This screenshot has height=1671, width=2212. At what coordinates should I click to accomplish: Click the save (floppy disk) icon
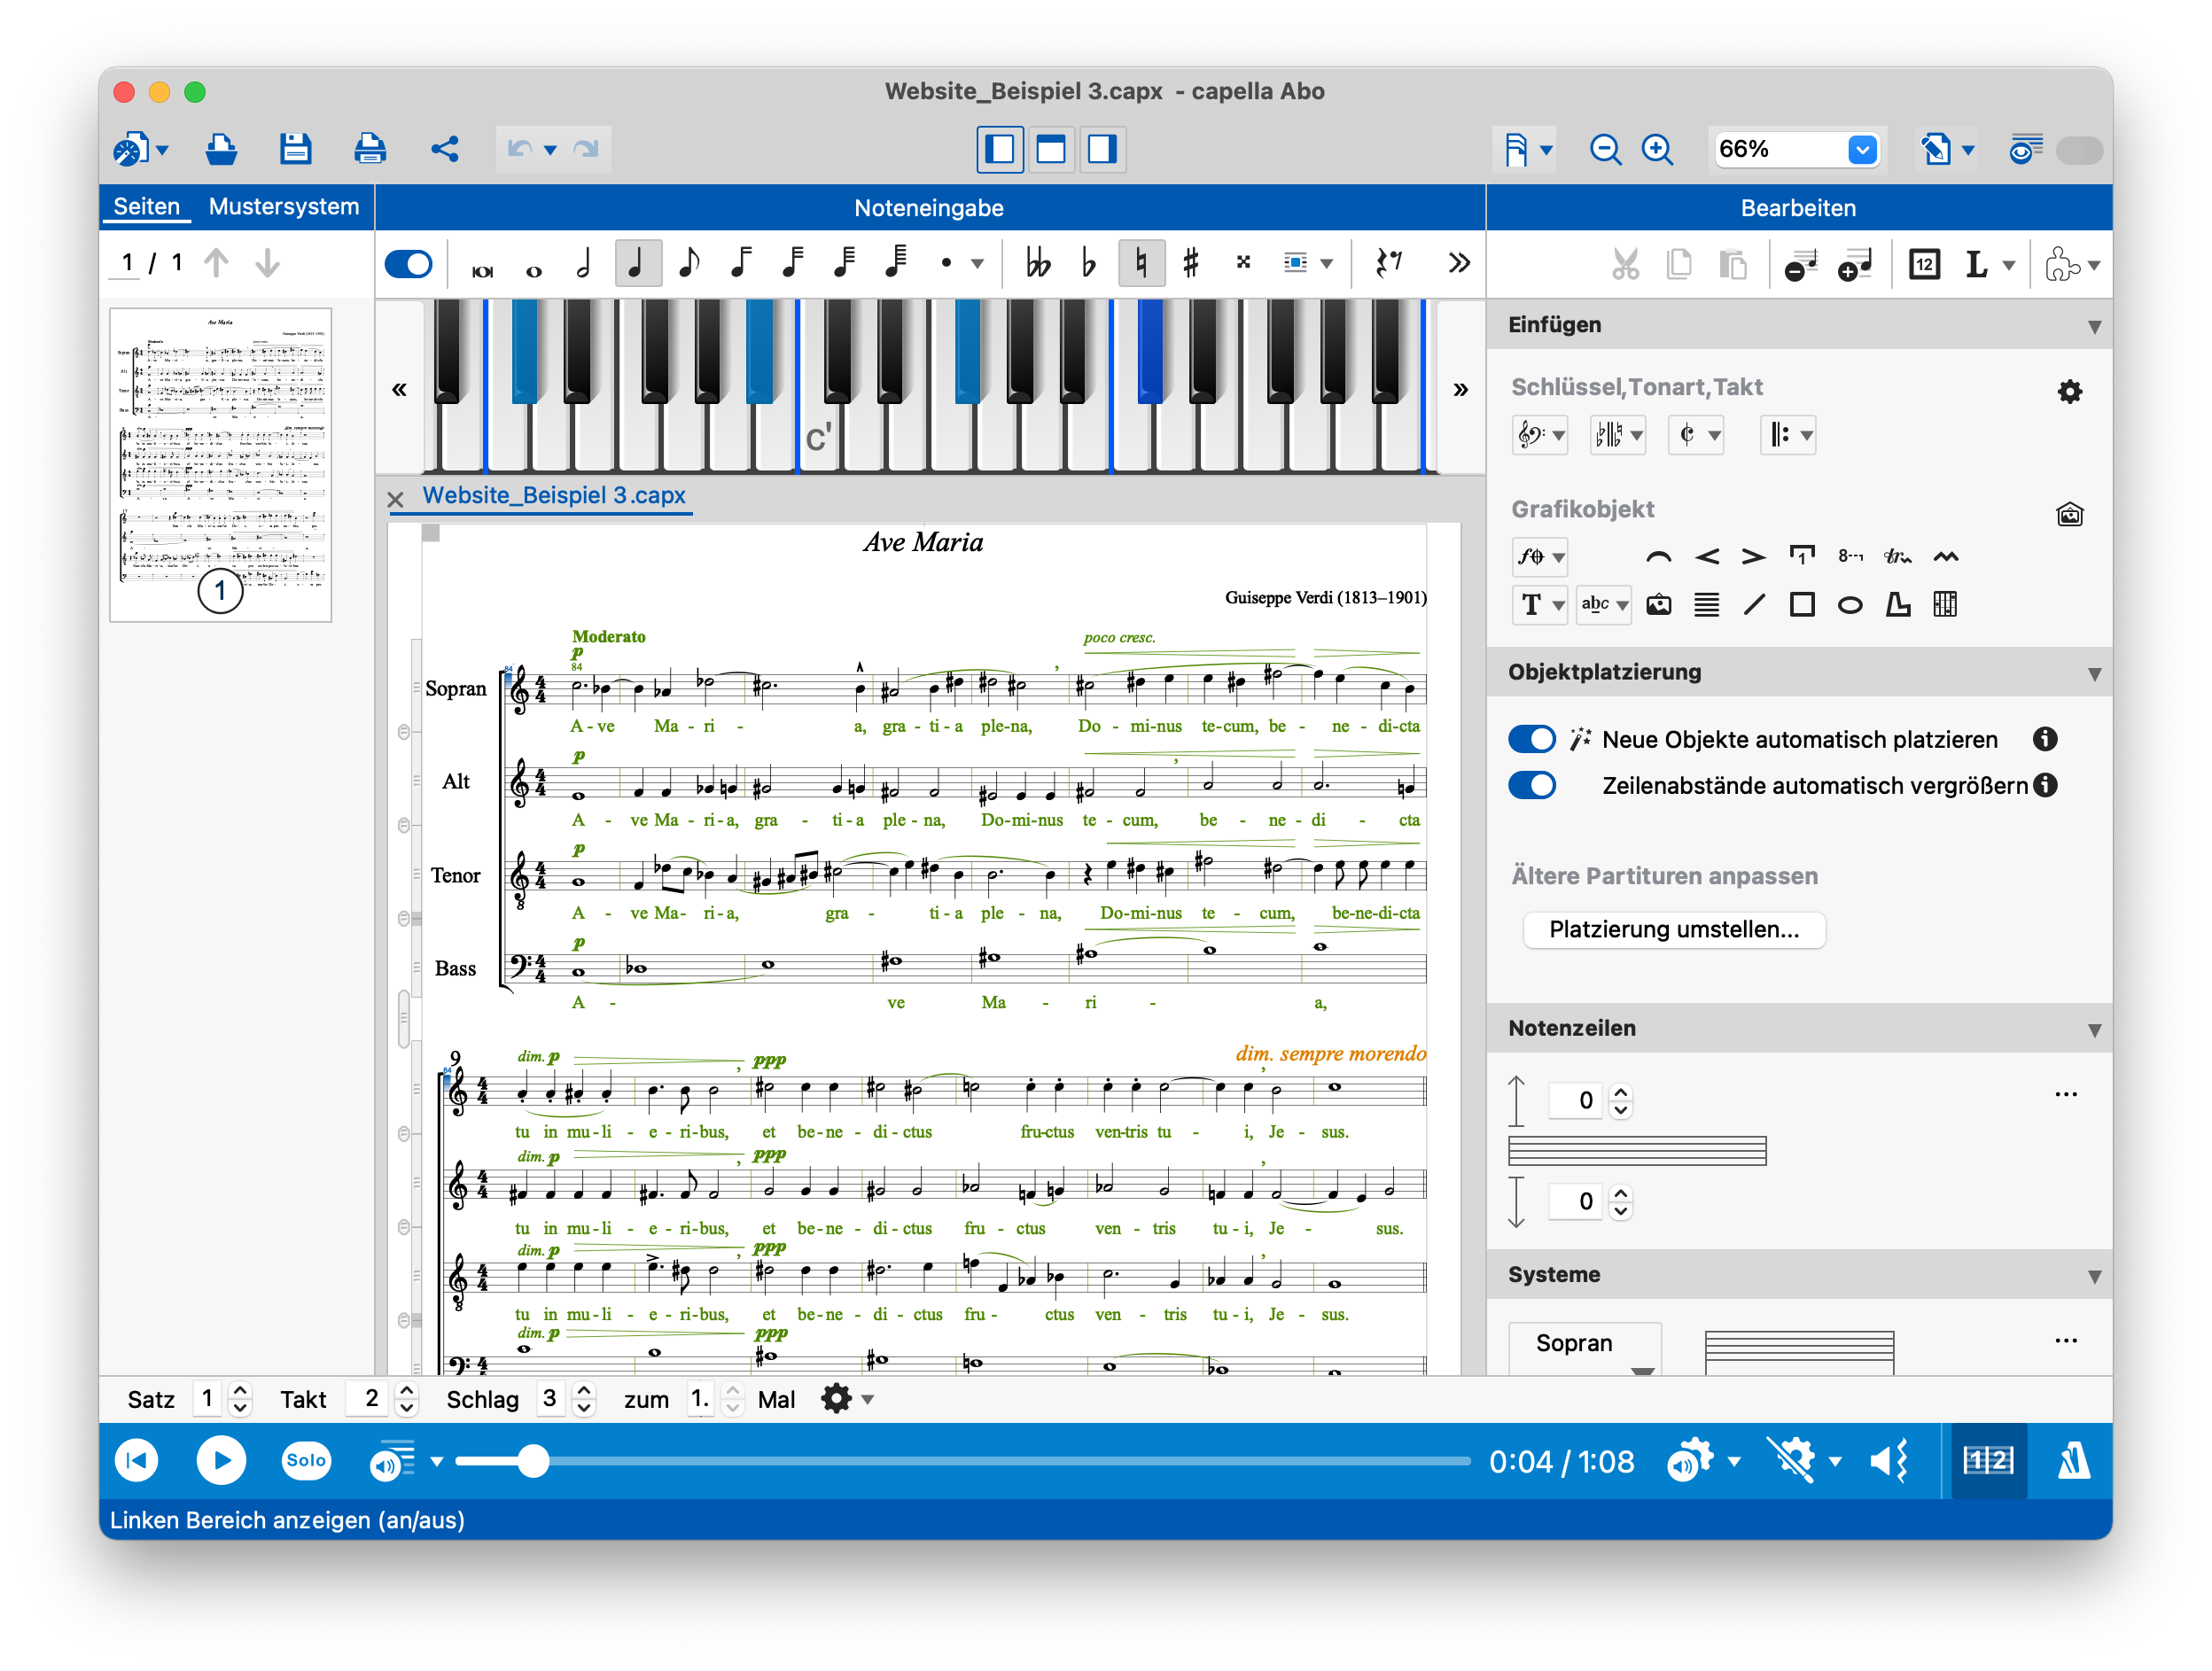[295, 149]
